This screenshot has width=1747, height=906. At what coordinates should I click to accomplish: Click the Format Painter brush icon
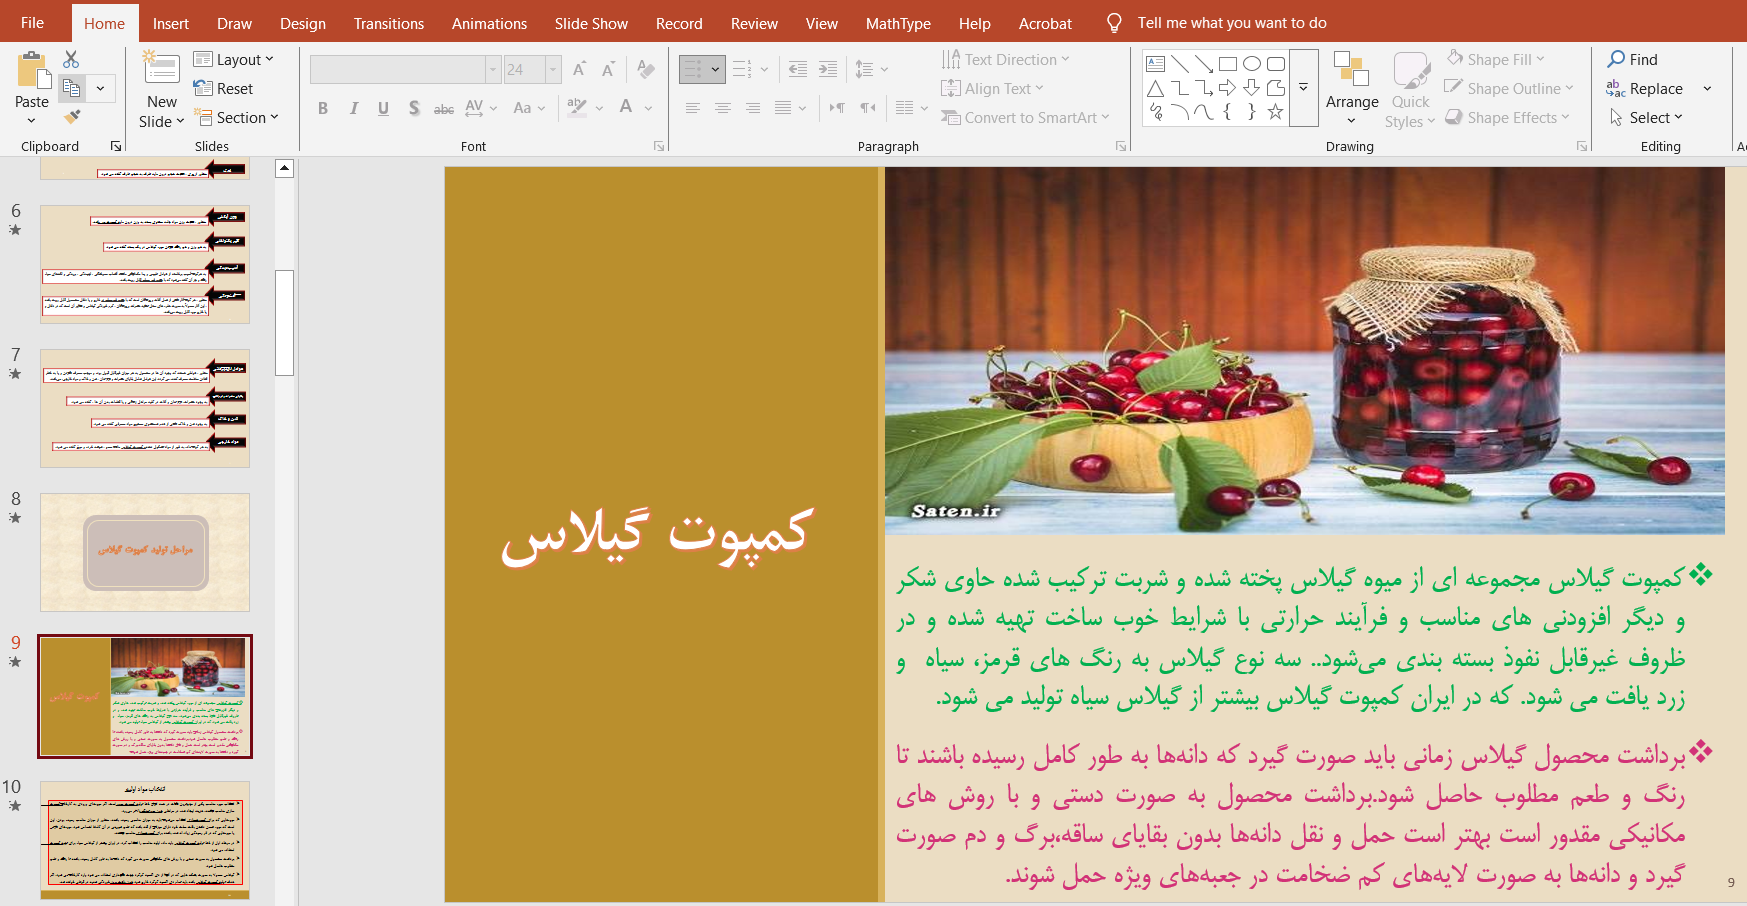pos(71,117)
